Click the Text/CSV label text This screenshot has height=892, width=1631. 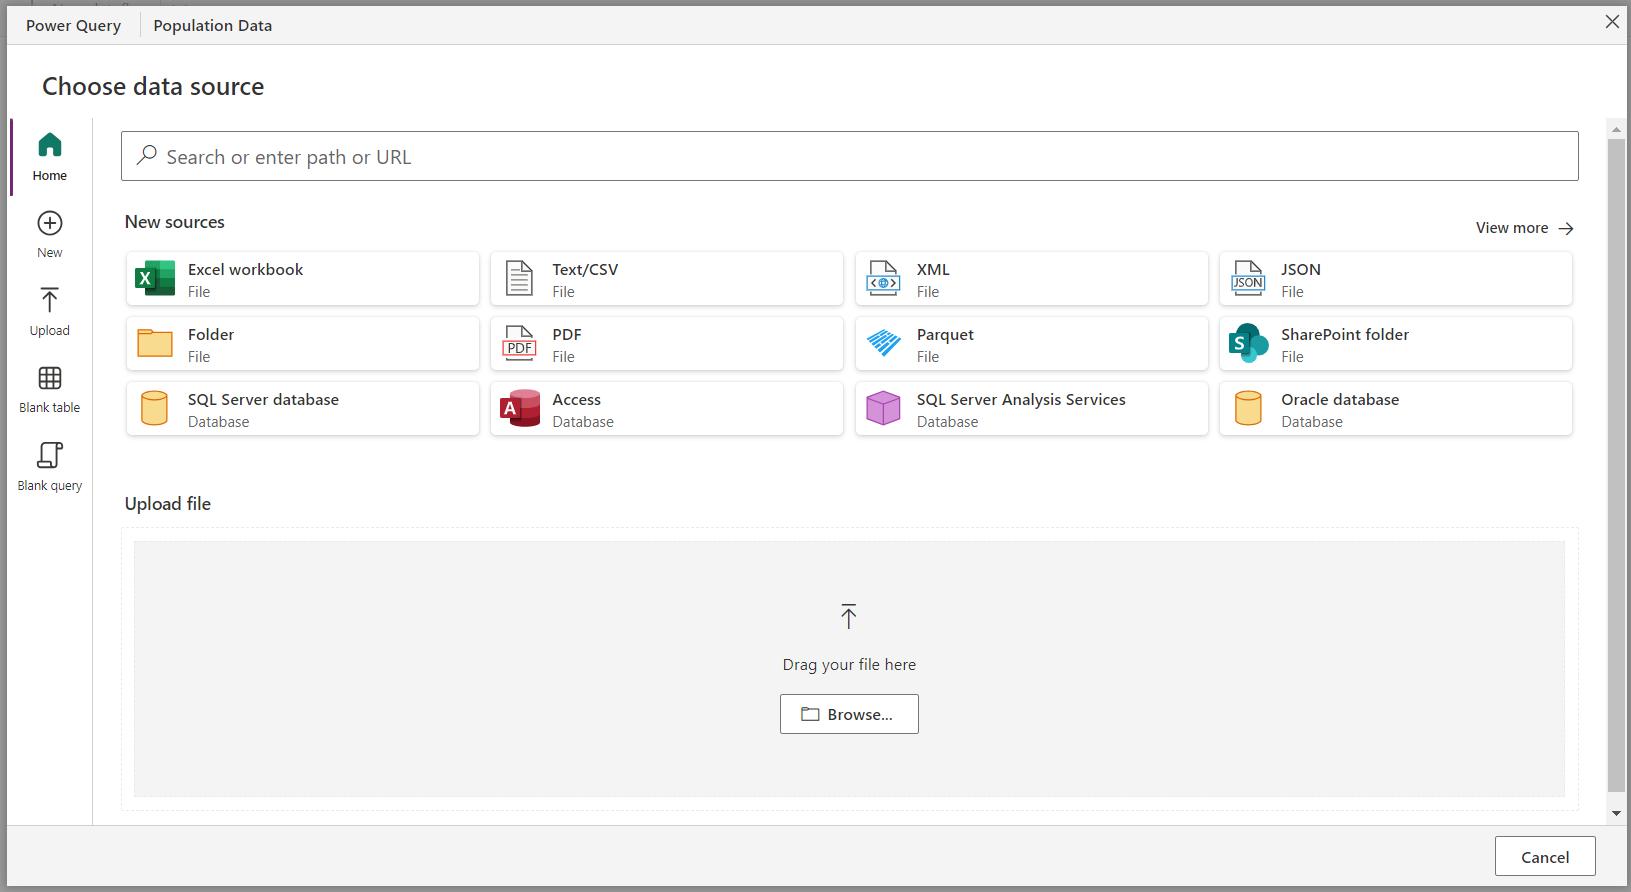(585, 269)
